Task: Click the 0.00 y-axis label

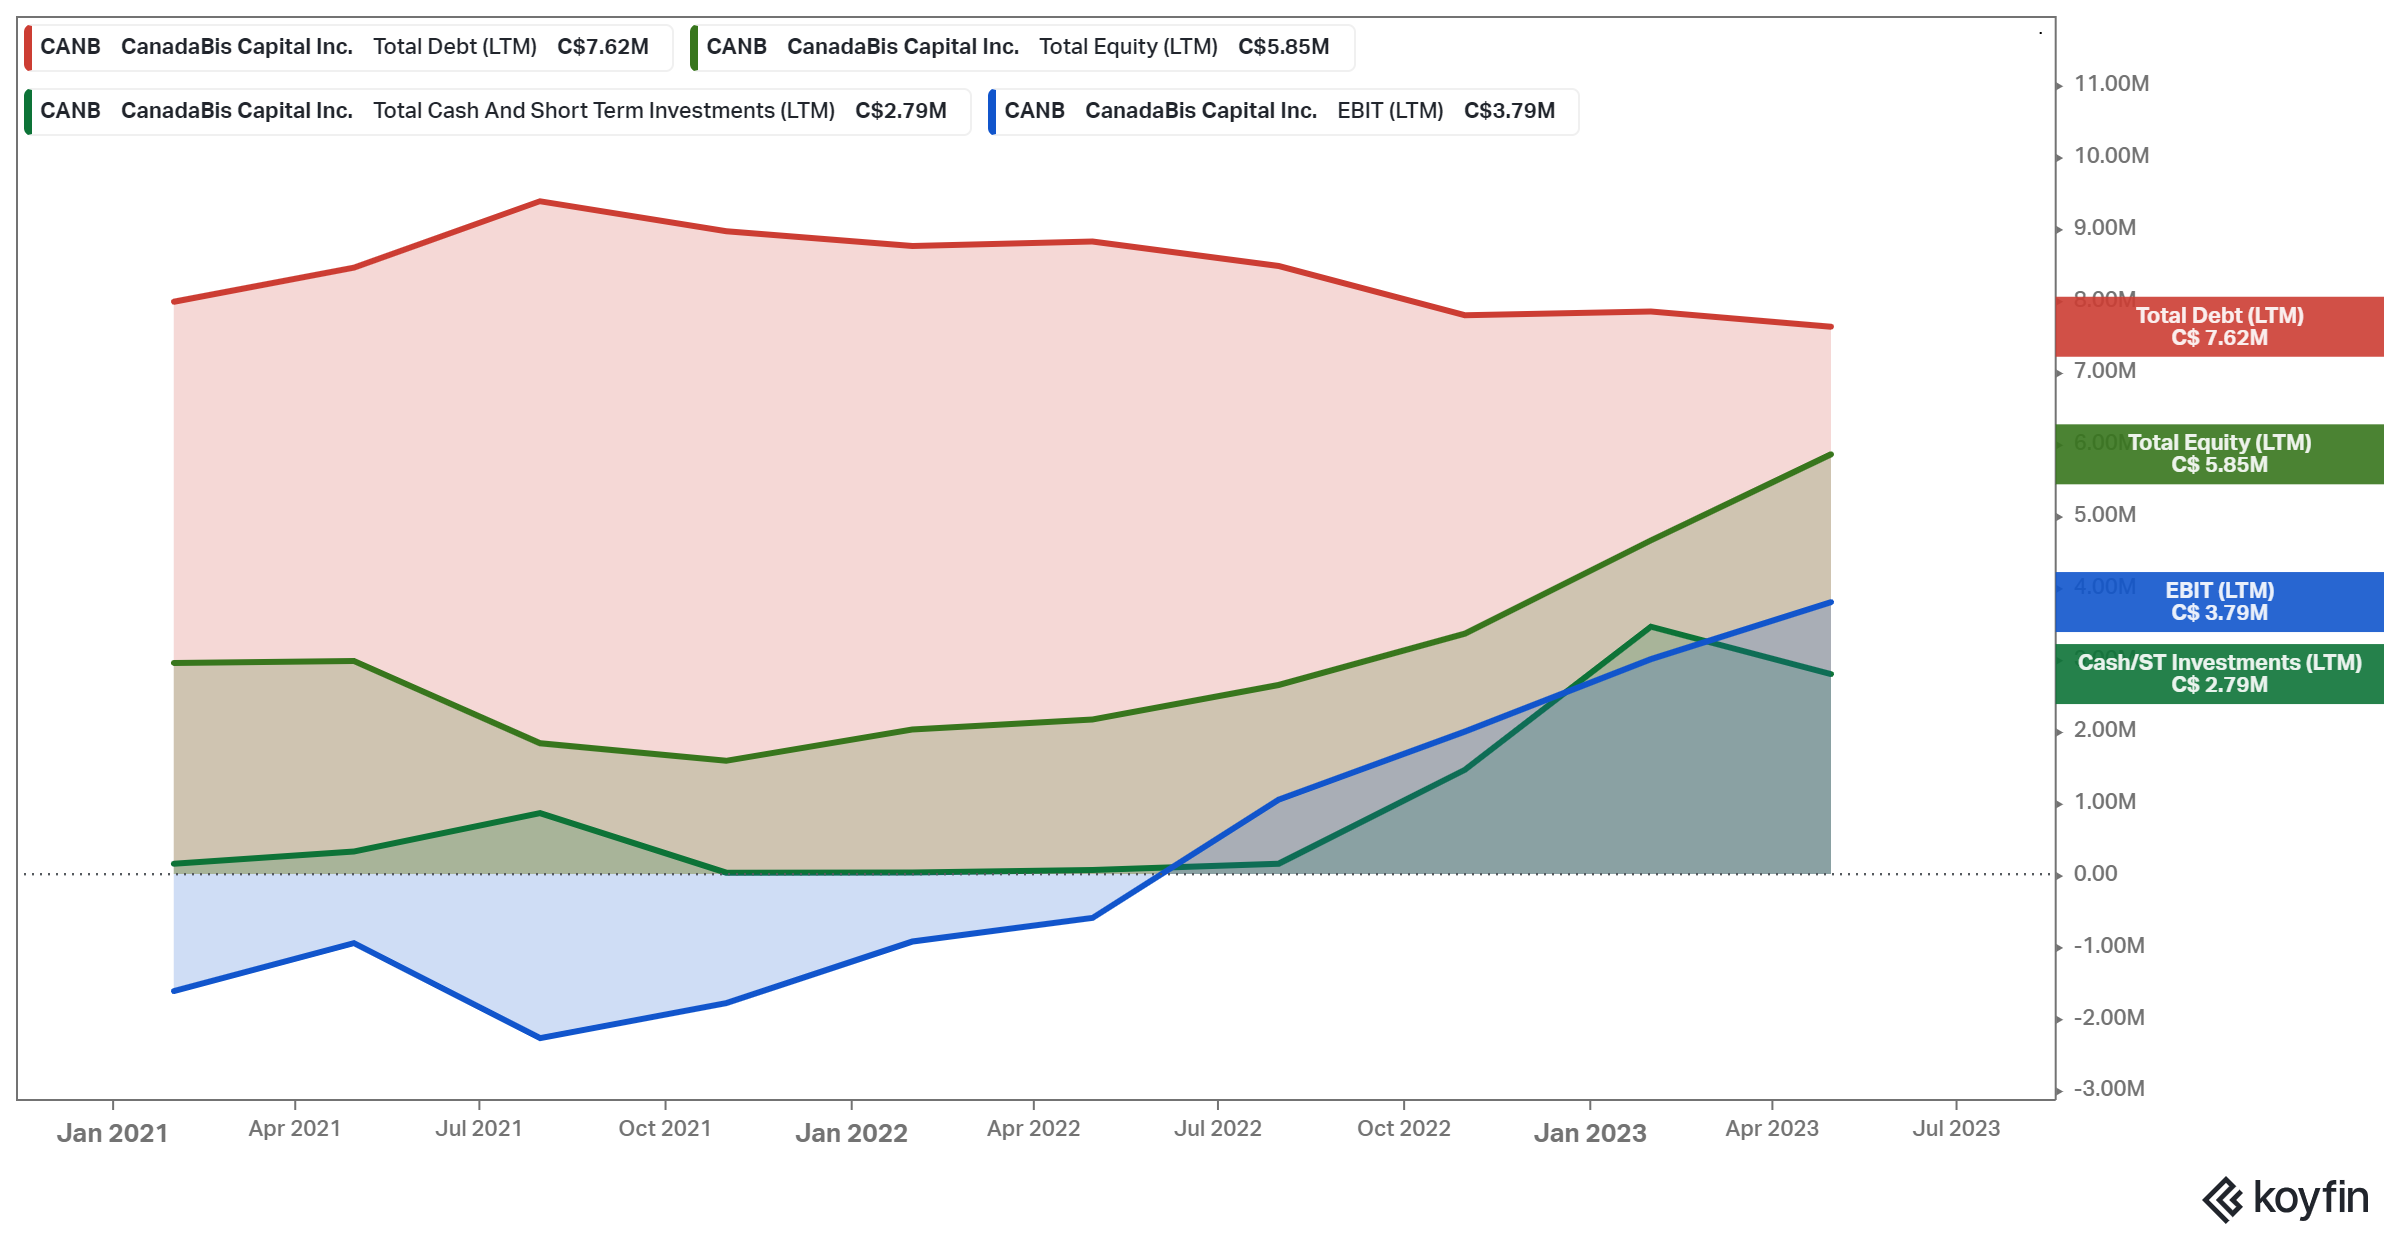Action: [x=2095, y=874]
